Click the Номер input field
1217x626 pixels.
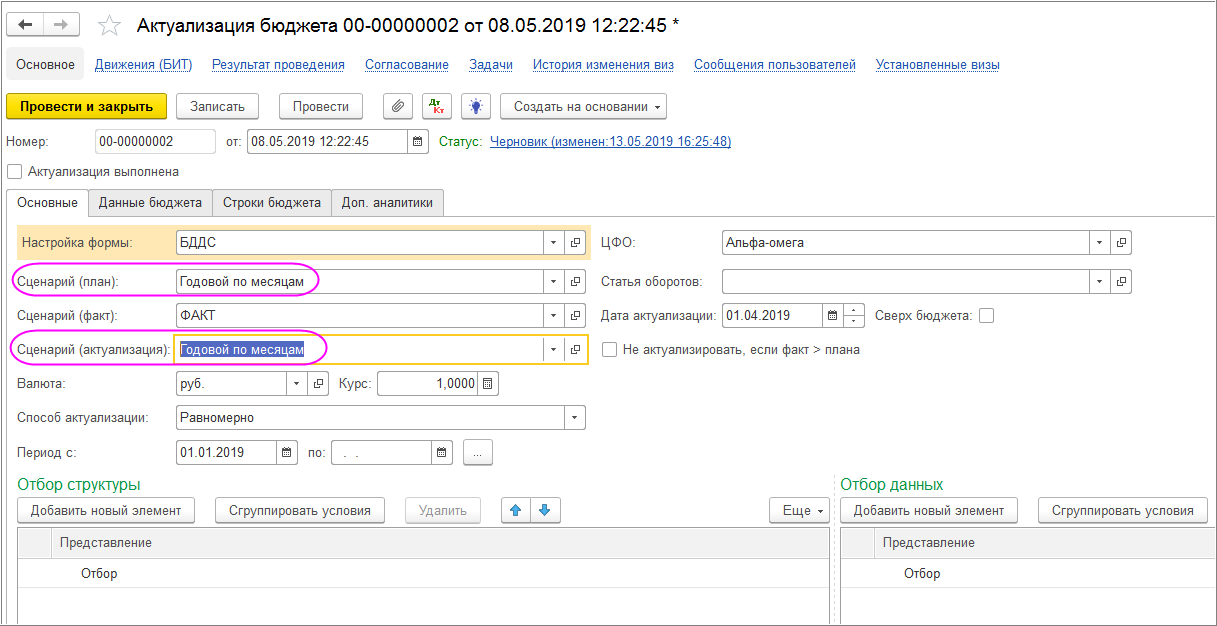[x=155, y=142]
